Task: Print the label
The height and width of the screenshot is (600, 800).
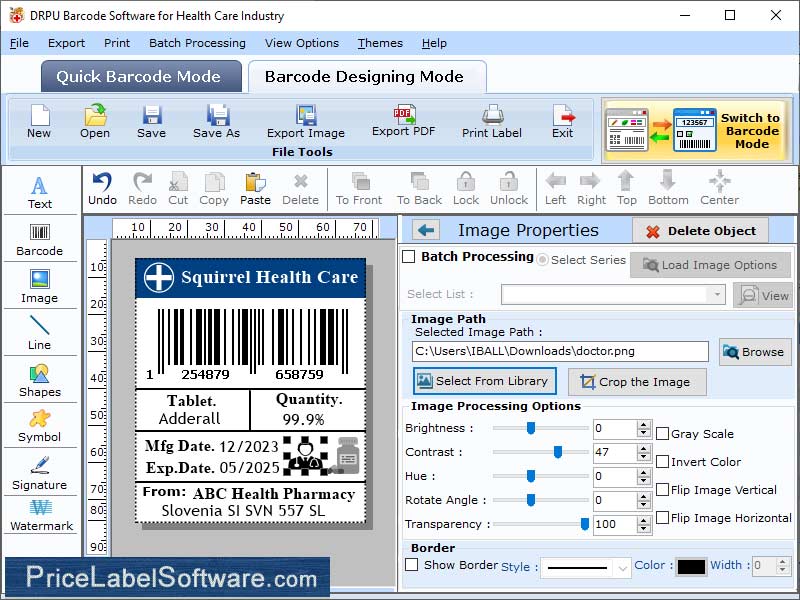Action: [492, 121]
